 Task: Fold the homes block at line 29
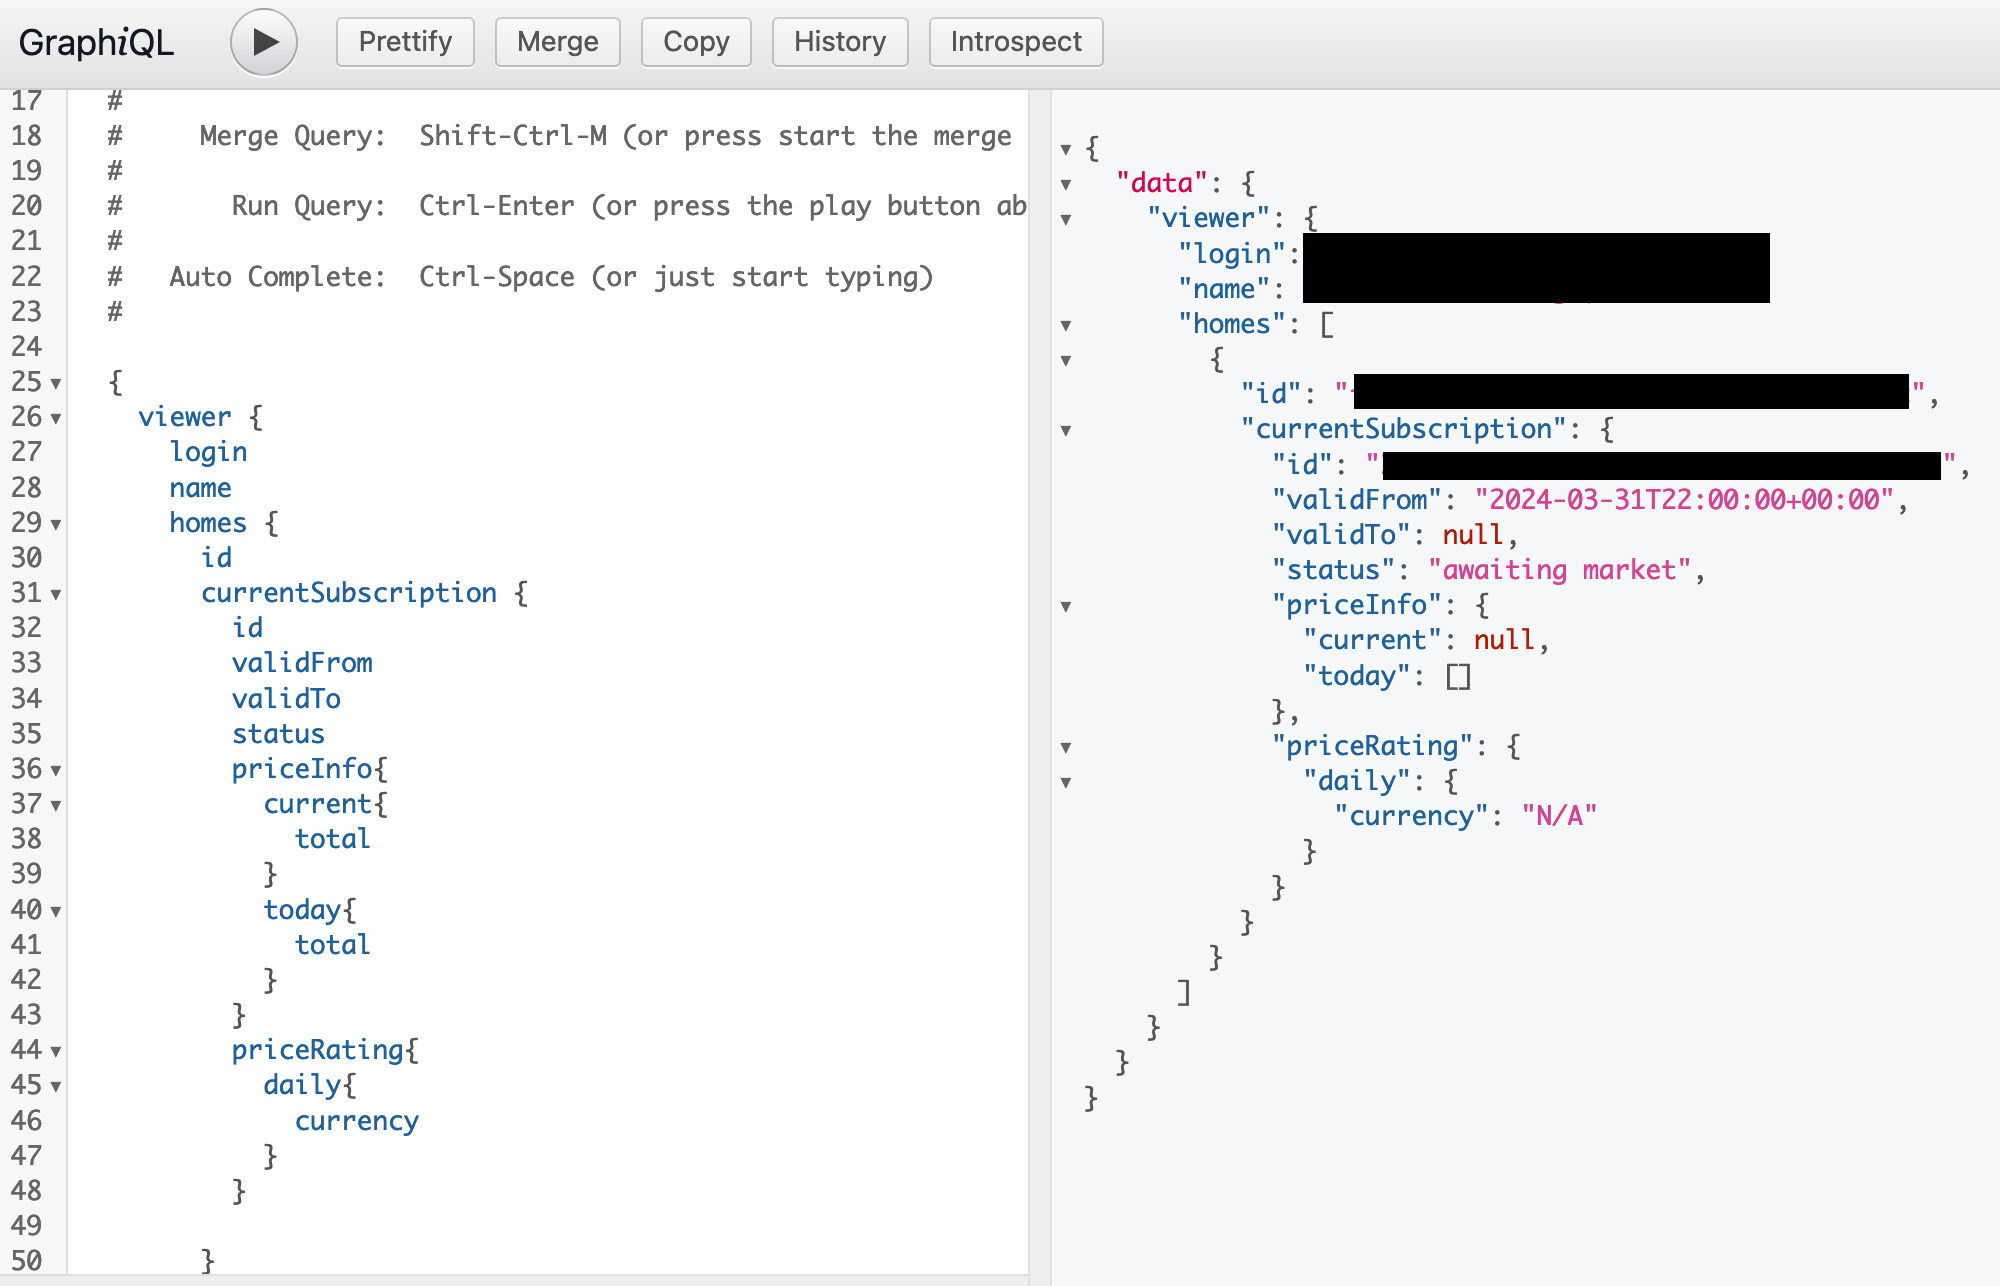pyautogui.click(x=56, y=525)
